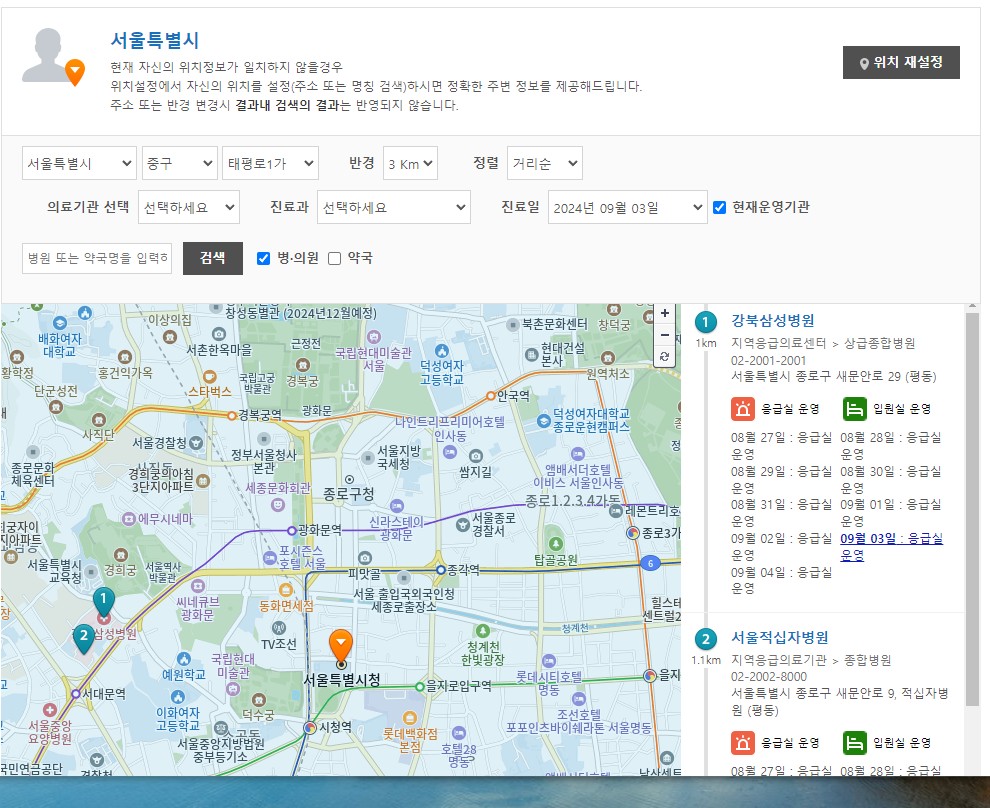
Task: Click 서울적십자병원 phone number 02-2002-8000
Action: (x=768, y=677)
